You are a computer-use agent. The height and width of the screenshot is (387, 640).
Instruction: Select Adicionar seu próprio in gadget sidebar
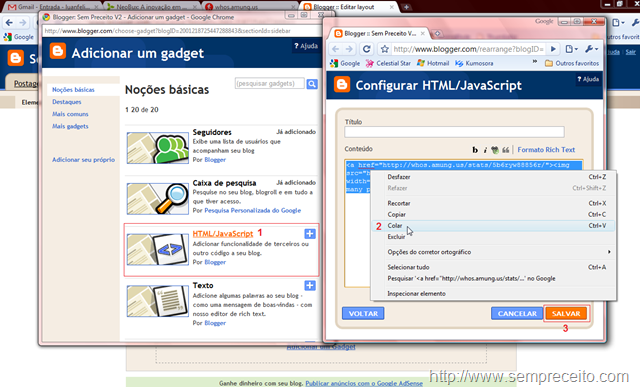tap(83, 160)
